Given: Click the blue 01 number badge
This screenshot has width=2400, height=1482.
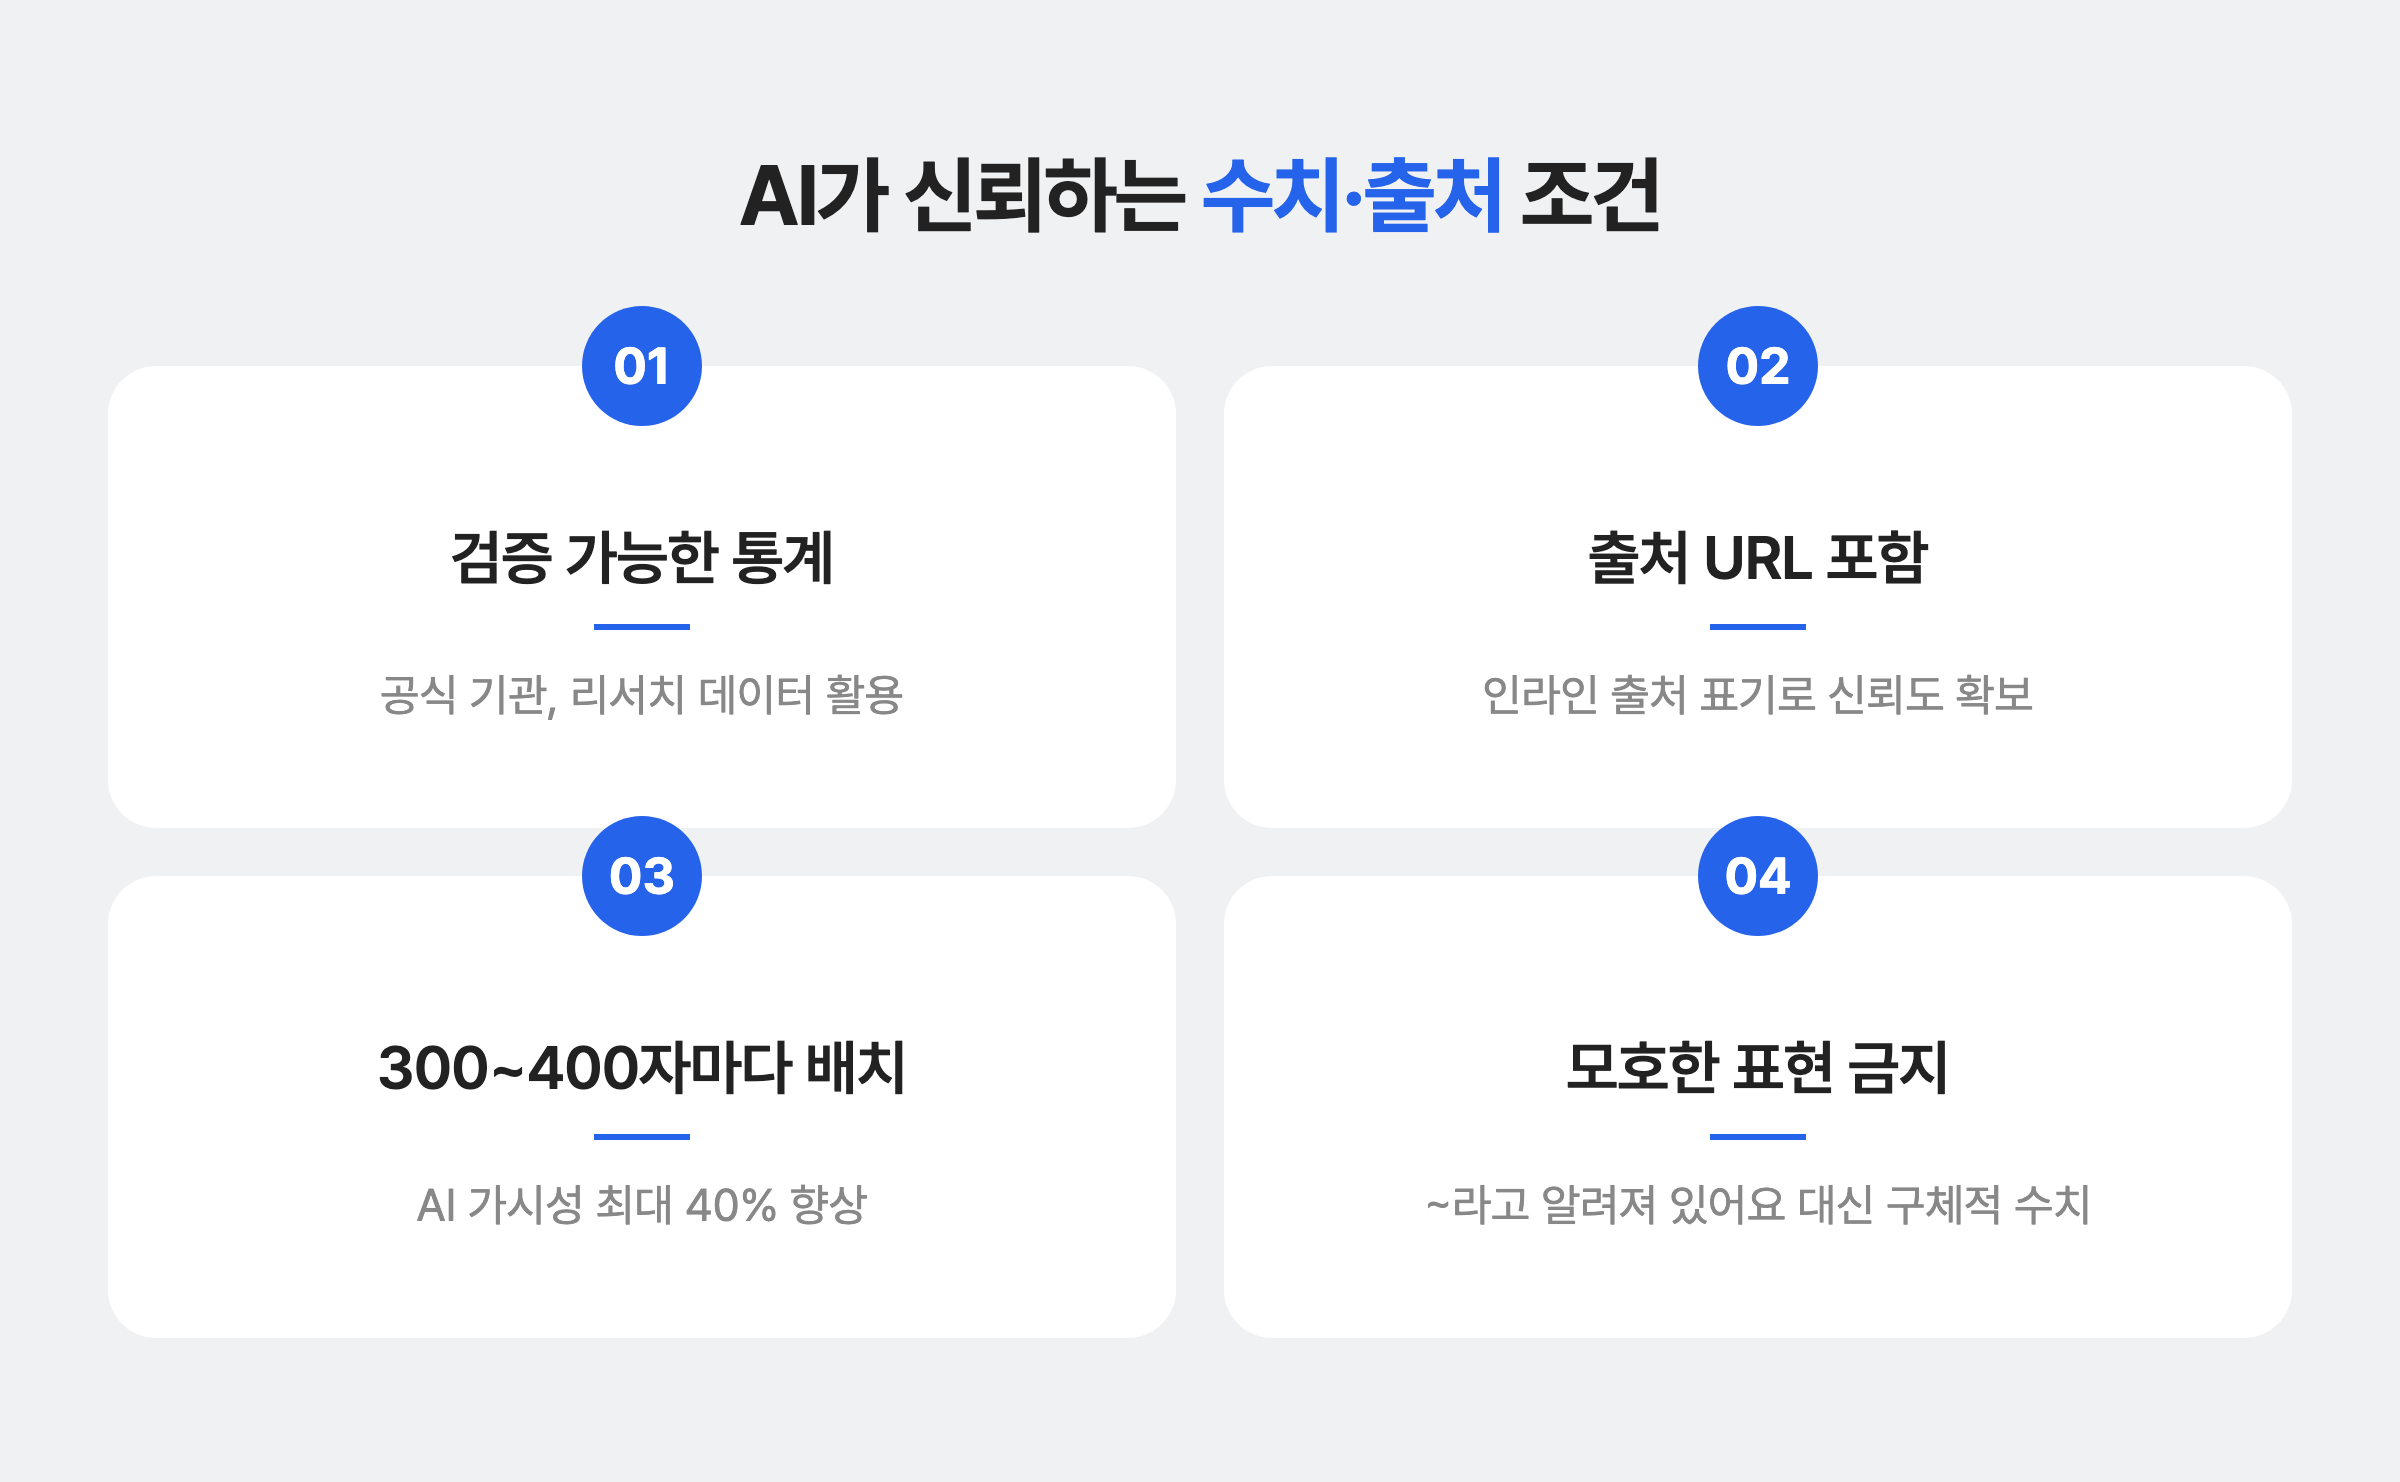Looking at the screenshot, I should tap(642, 366).
